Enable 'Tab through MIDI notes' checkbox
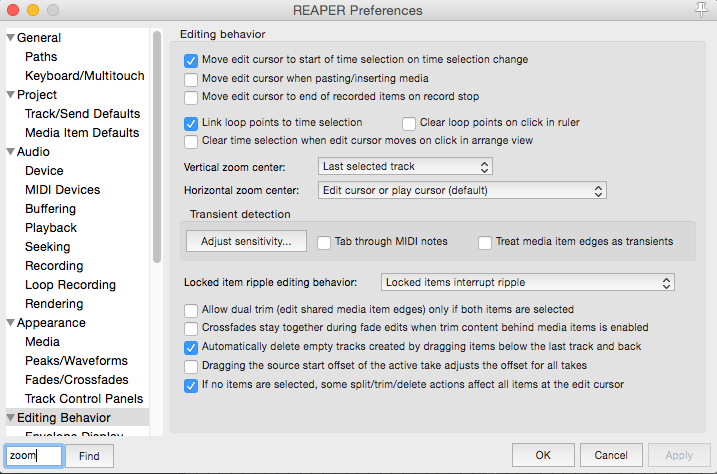The height and width of the screenshot is (474, 717). (x=324, y=241)
